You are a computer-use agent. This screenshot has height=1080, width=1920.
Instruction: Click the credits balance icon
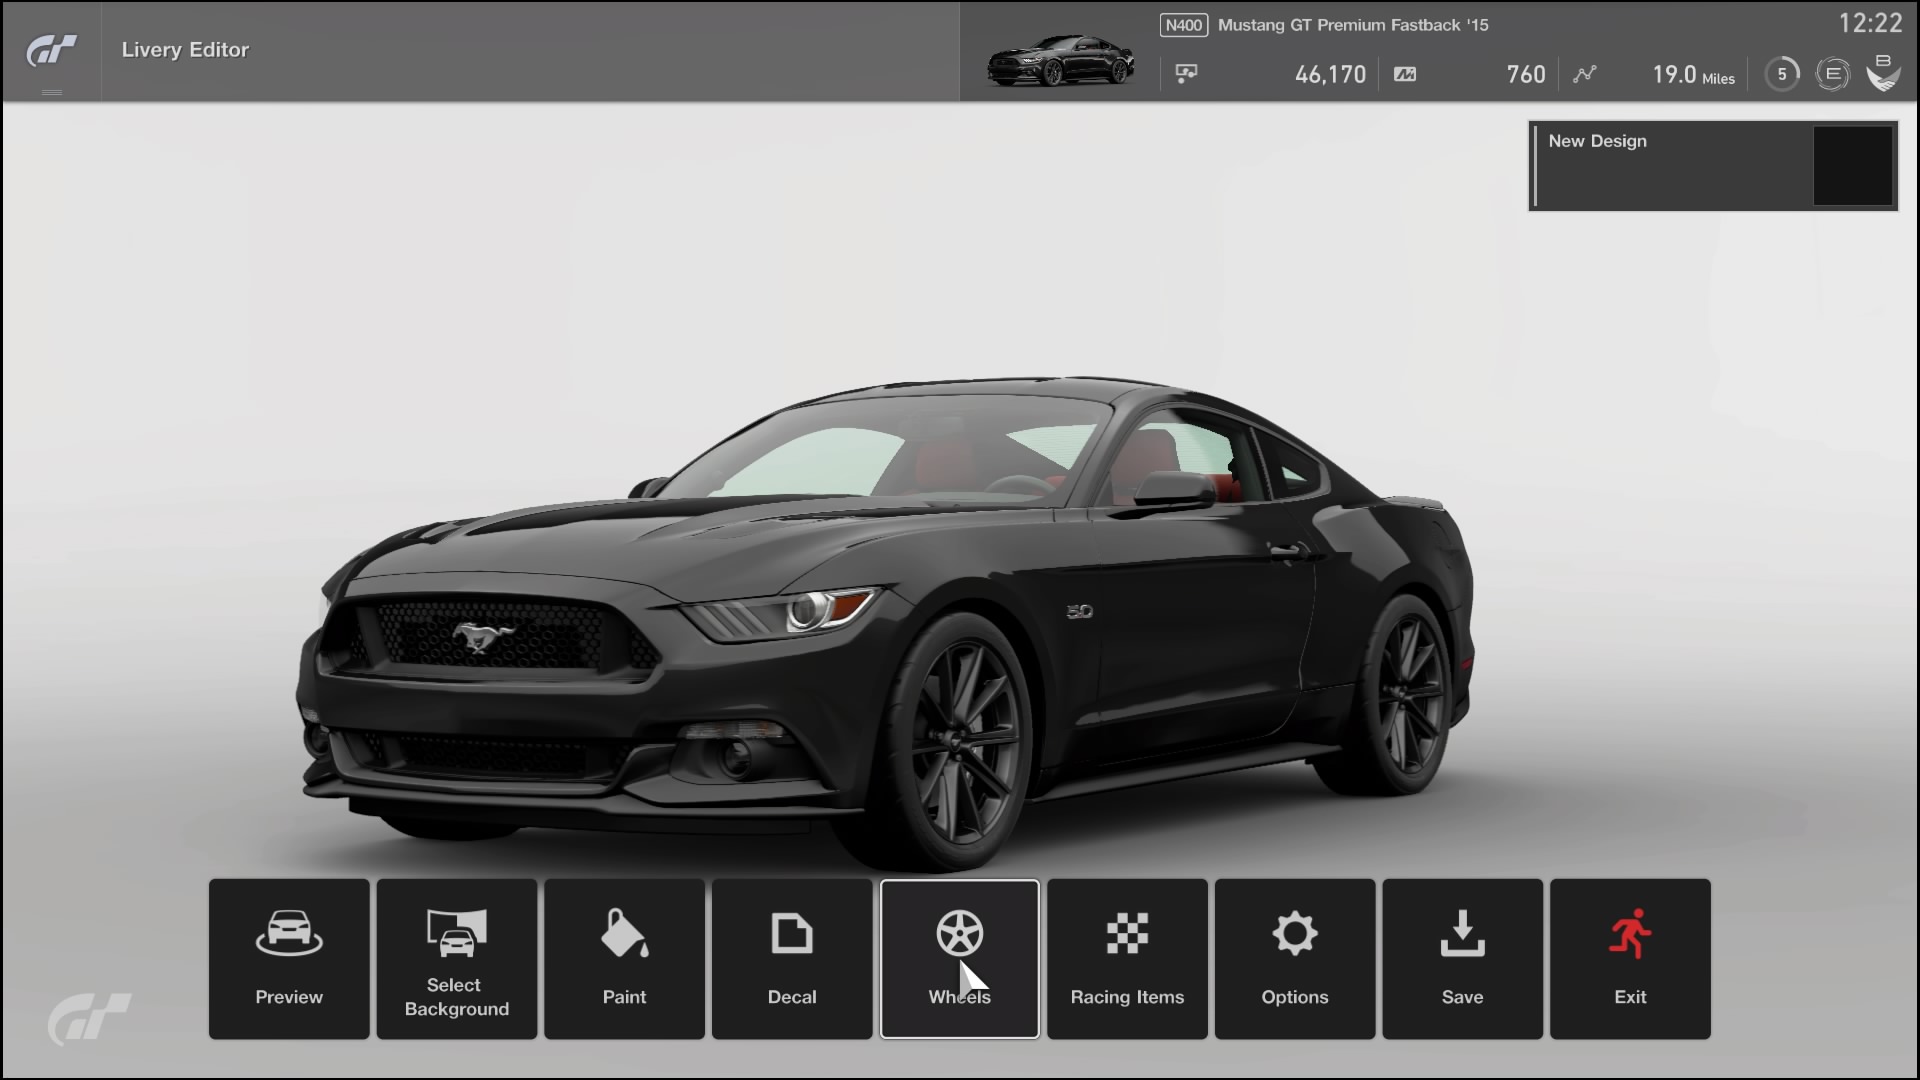pyautogui.click(x=1187, y=74)
